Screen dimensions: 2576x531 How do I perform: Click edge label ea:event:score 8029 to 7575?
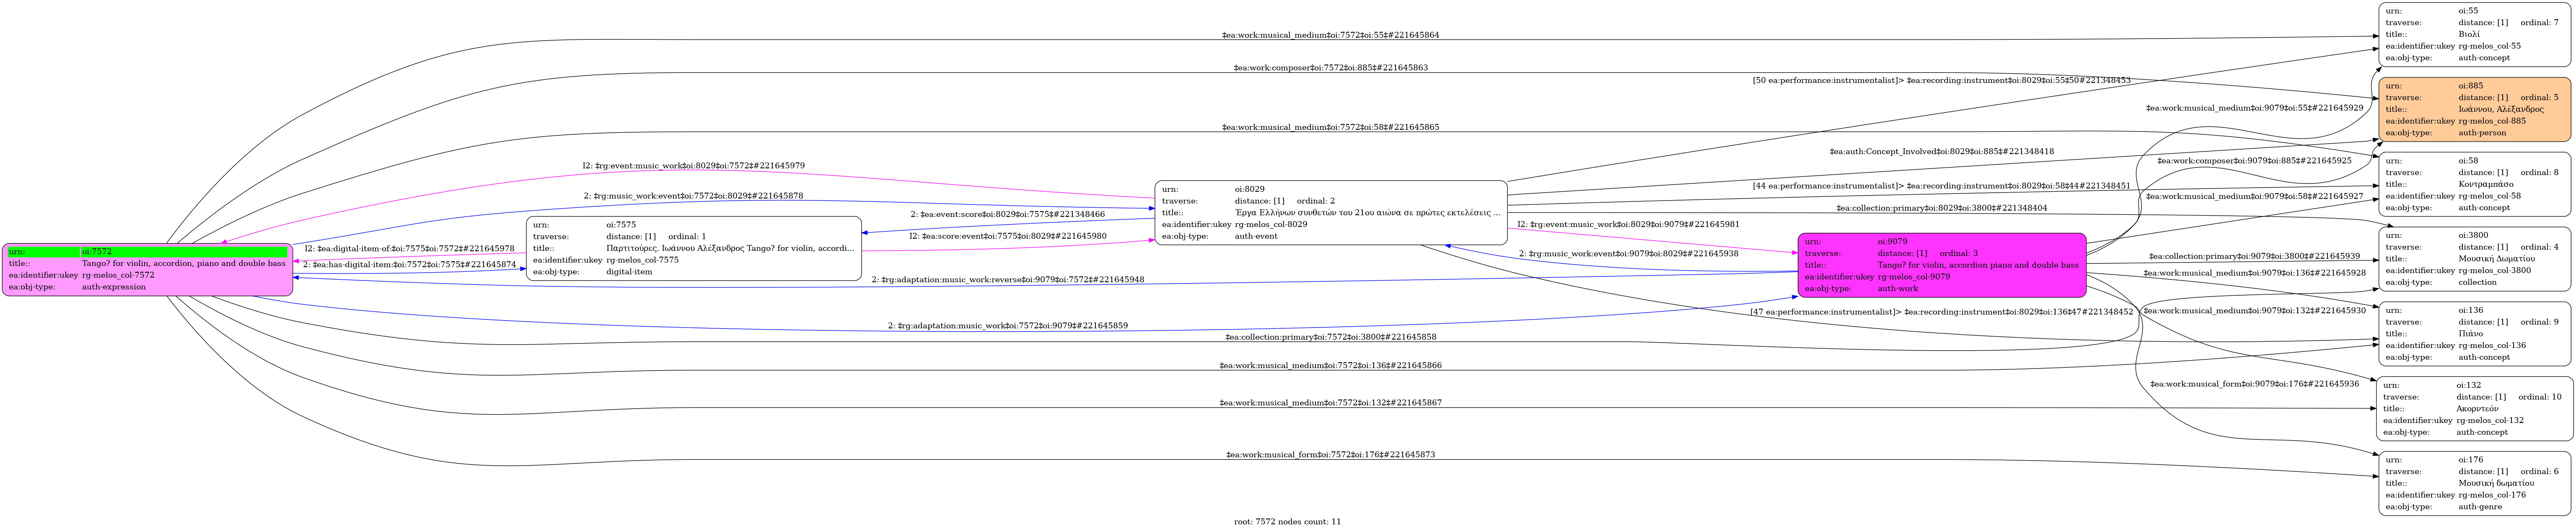point(1007,214)
